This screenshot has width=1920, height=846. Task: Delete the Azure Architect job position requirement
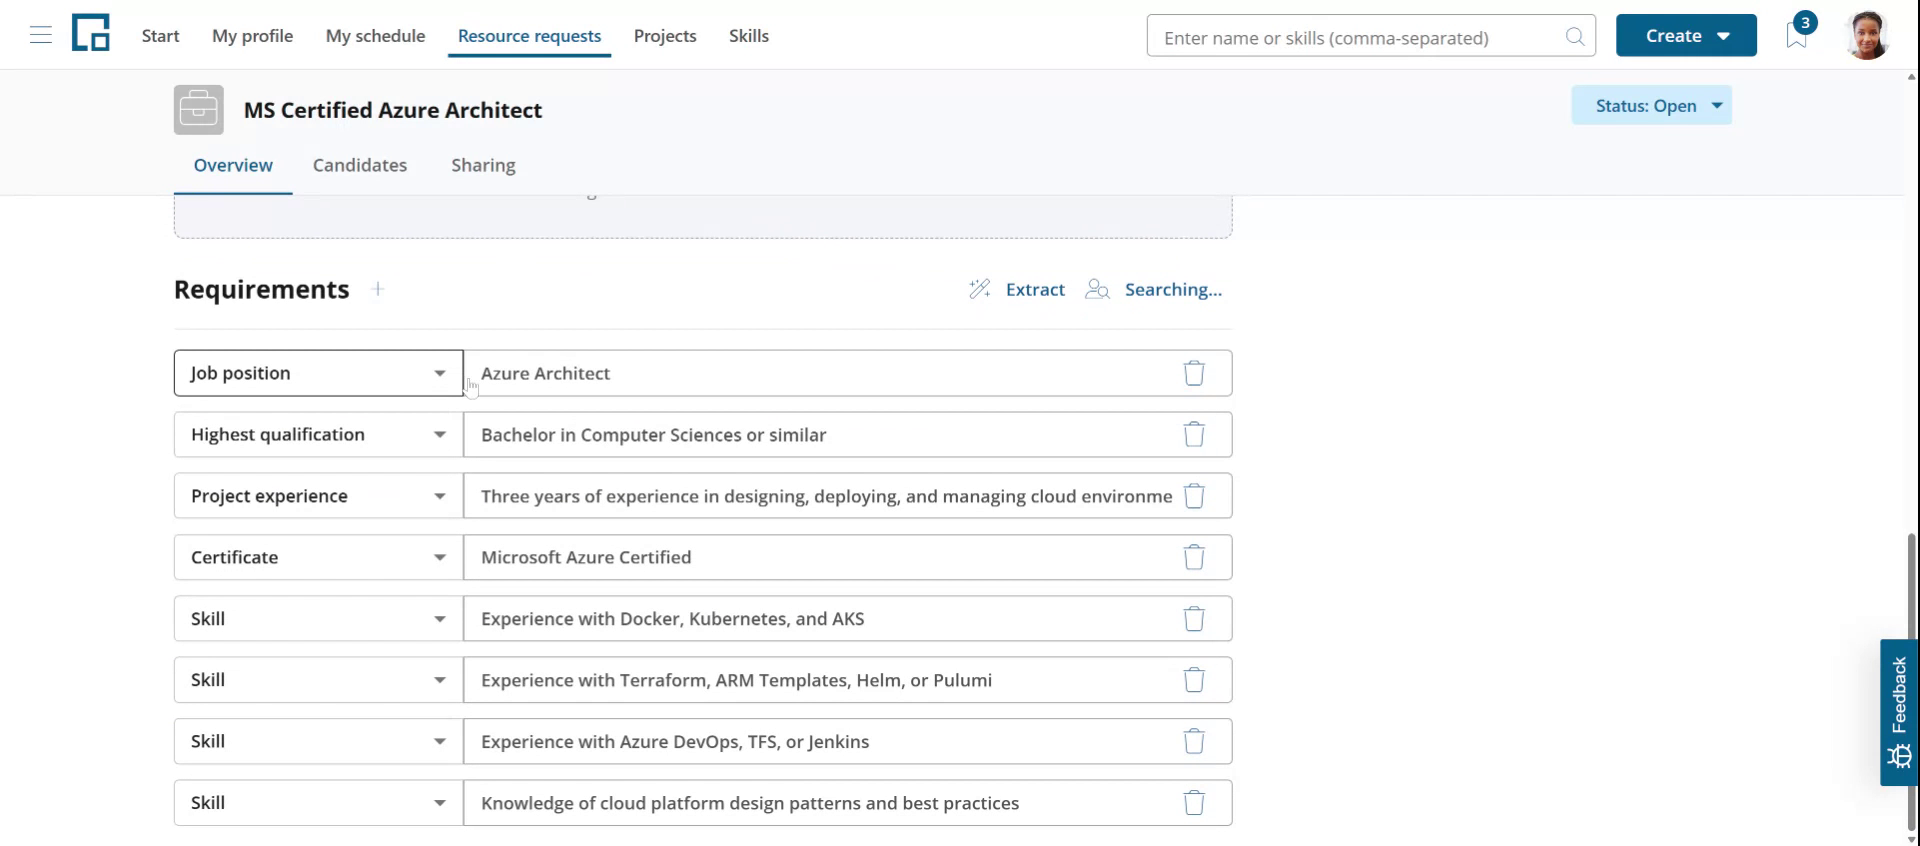[x=1194, y=373]
